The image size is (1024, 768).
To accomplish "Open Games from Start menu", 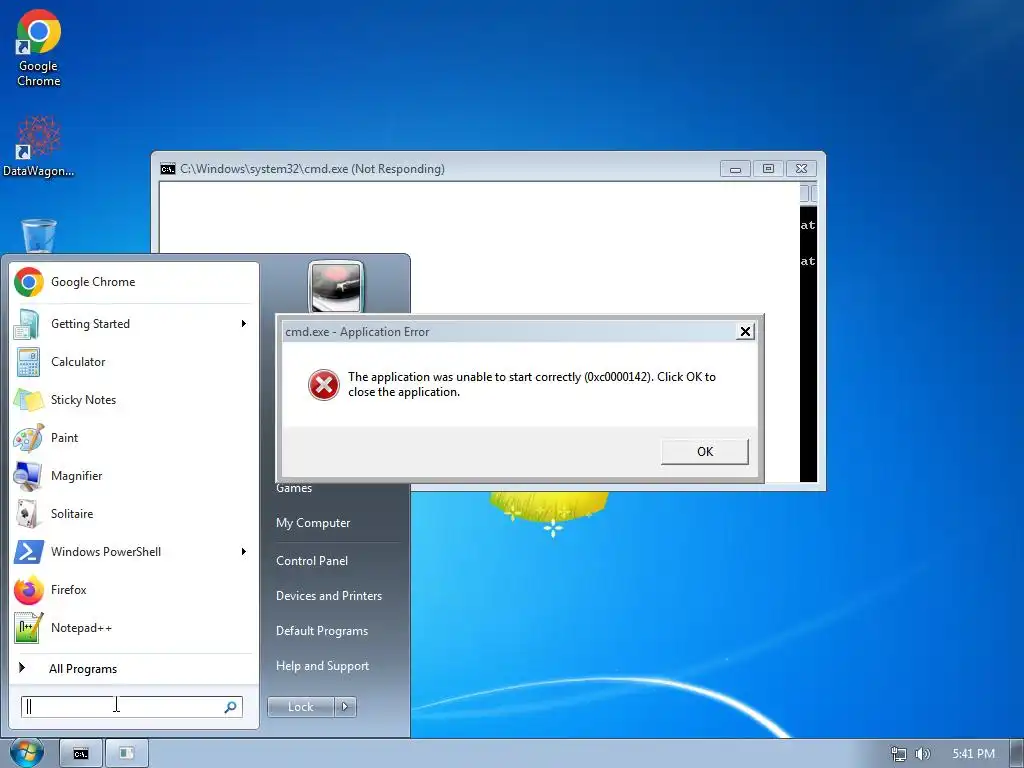I will (294, 488).
